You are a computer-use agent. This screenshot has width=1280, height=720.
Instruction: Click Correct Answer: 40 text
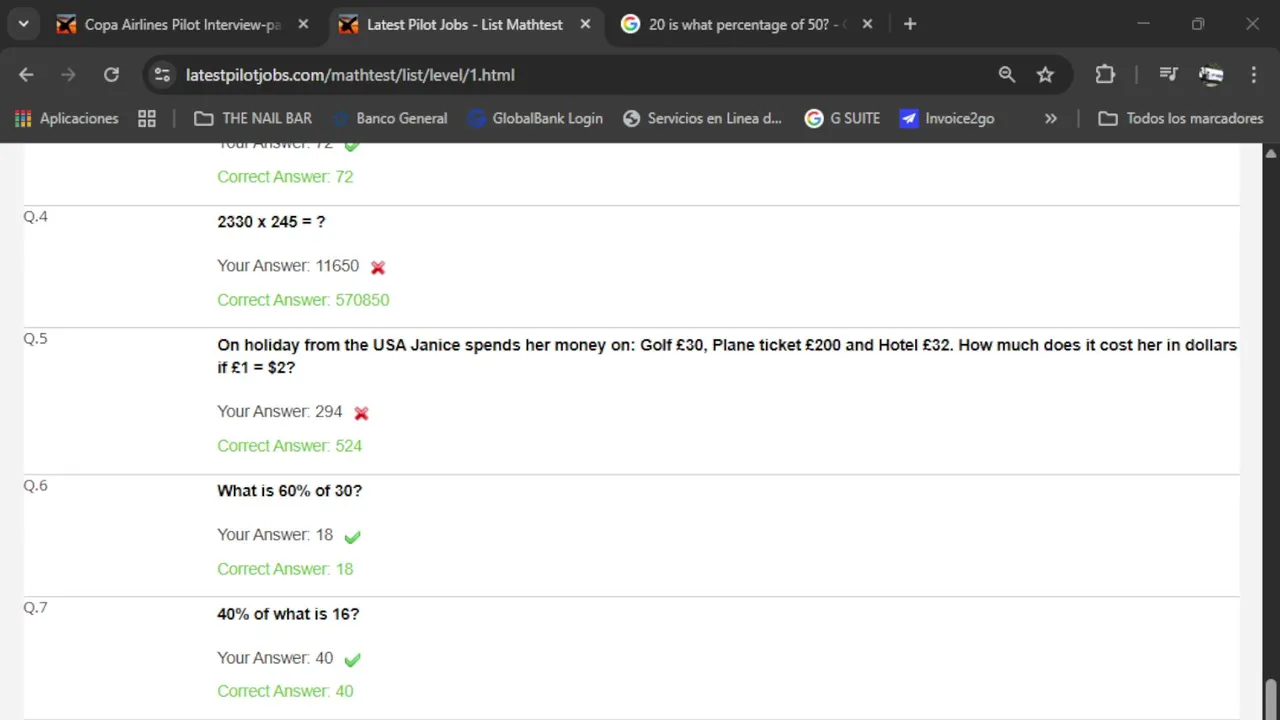285,691
